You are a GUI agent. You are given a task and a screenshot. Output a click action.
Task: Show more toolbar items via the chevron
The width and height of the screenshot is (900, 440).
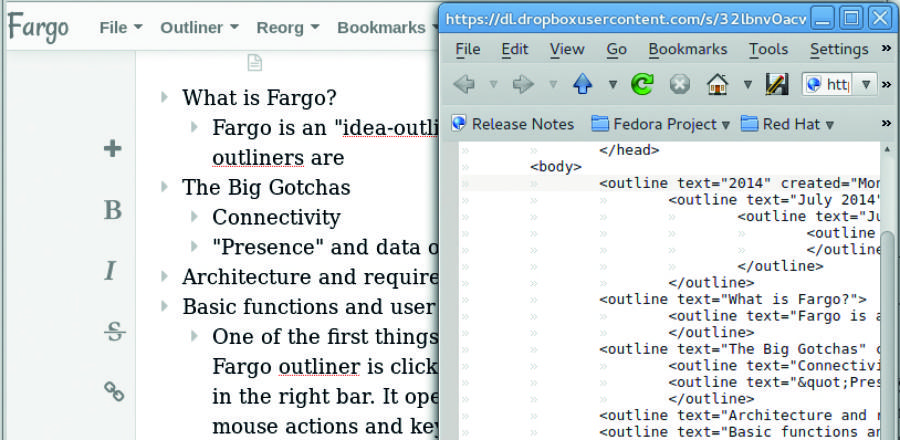point(886,85)
